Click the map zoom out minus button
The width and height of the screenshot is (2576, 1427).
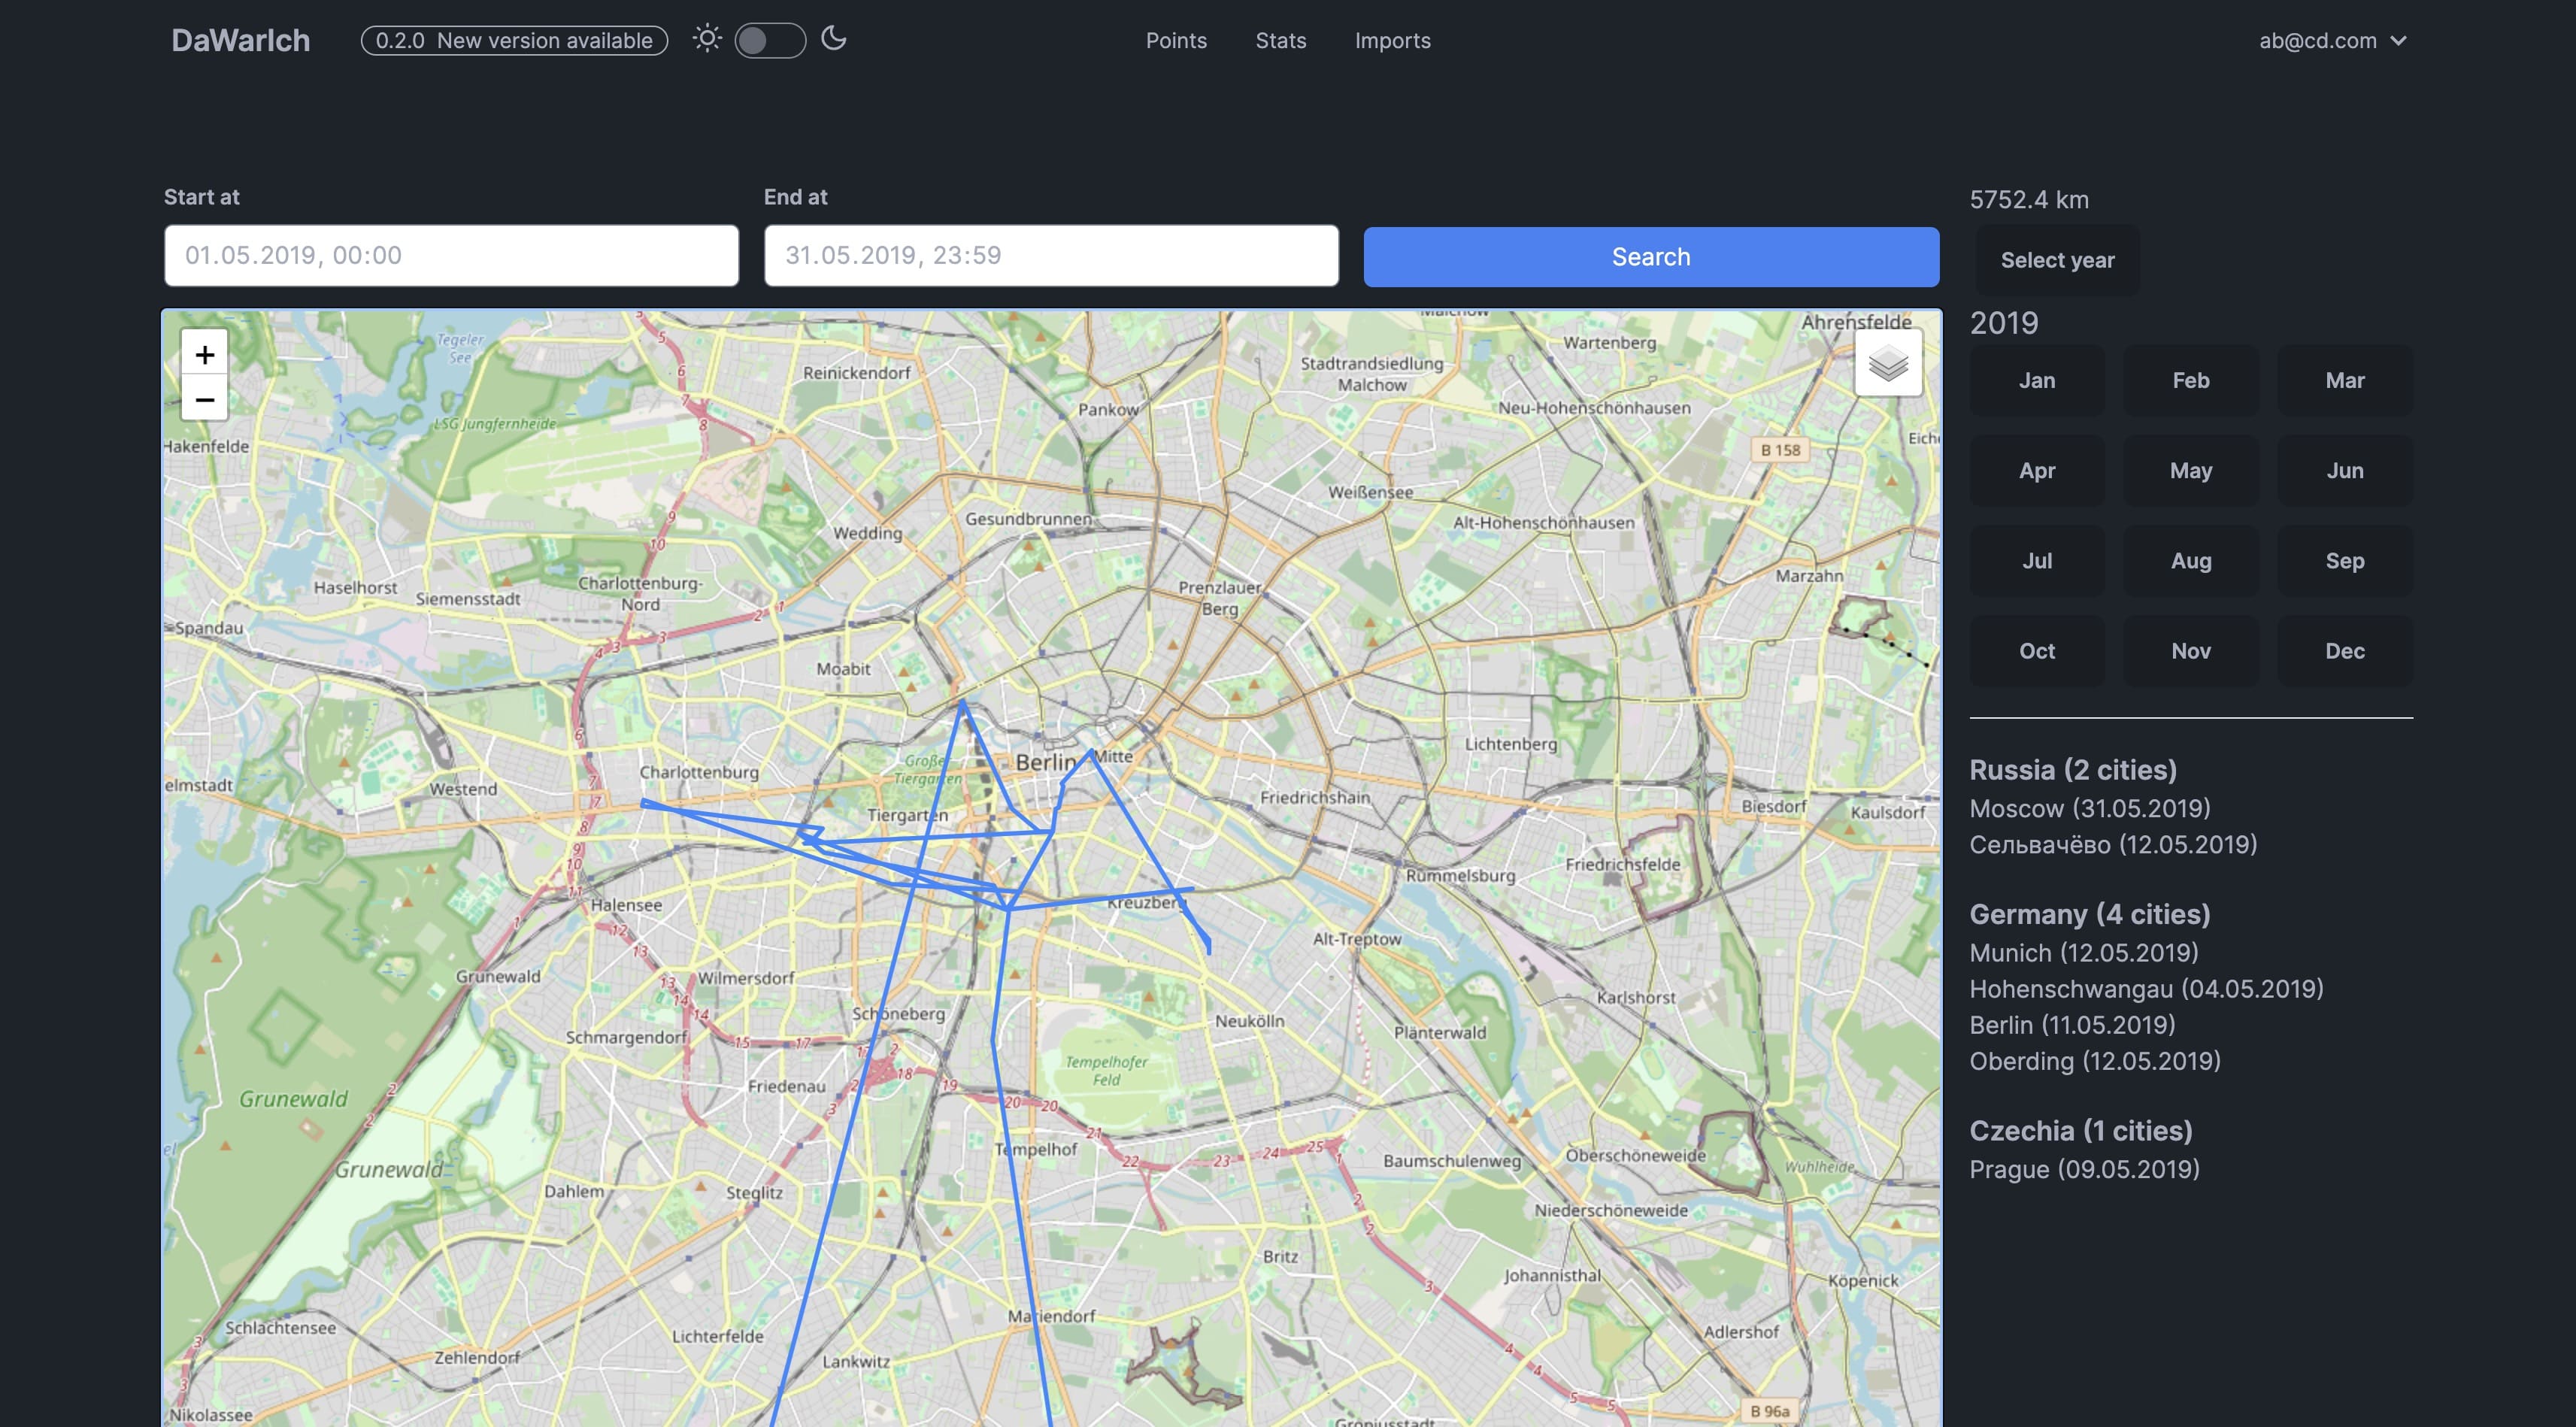(x=204, y=400)
